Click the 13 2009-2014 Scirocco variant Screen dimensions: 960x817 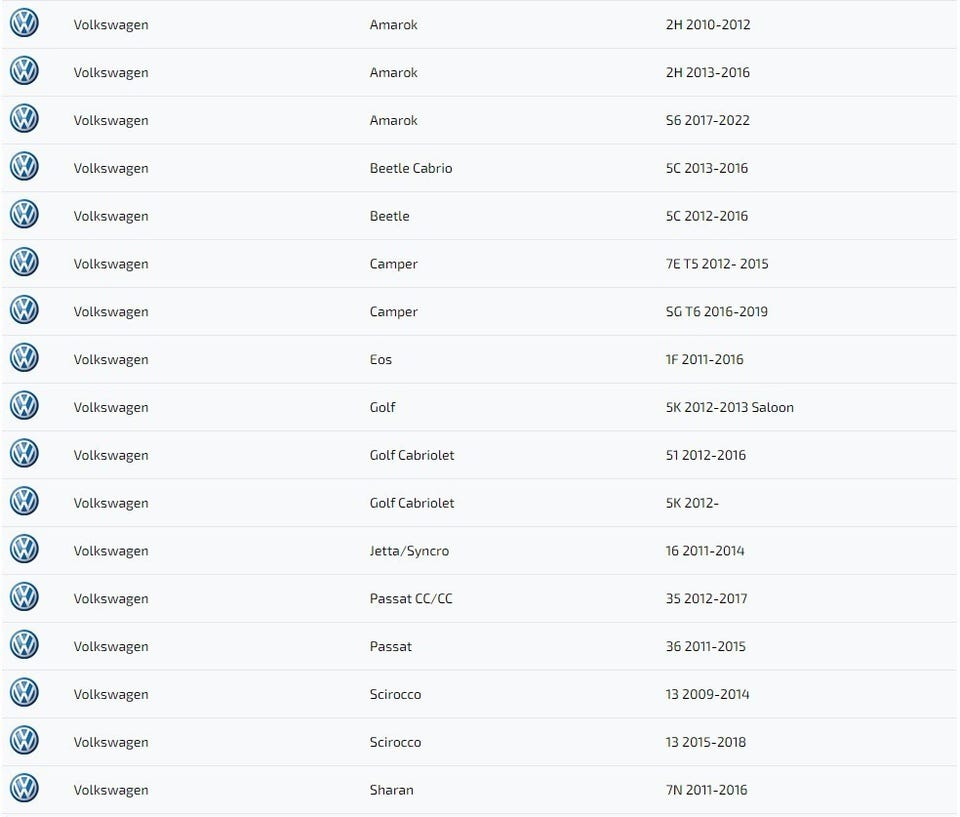pyautogui.click(x=707, y=694)
